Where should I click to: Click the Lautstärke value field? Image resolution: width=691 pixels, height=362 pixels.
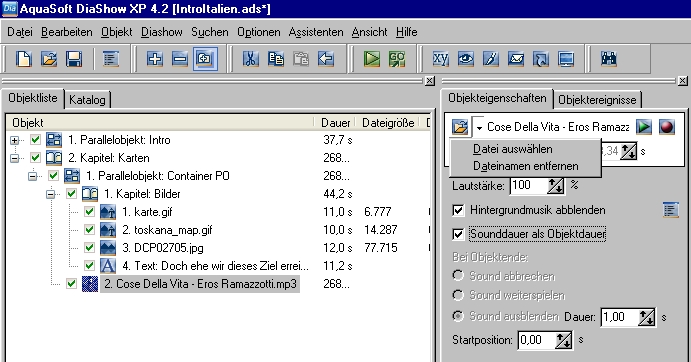click(x=529, y=185)
